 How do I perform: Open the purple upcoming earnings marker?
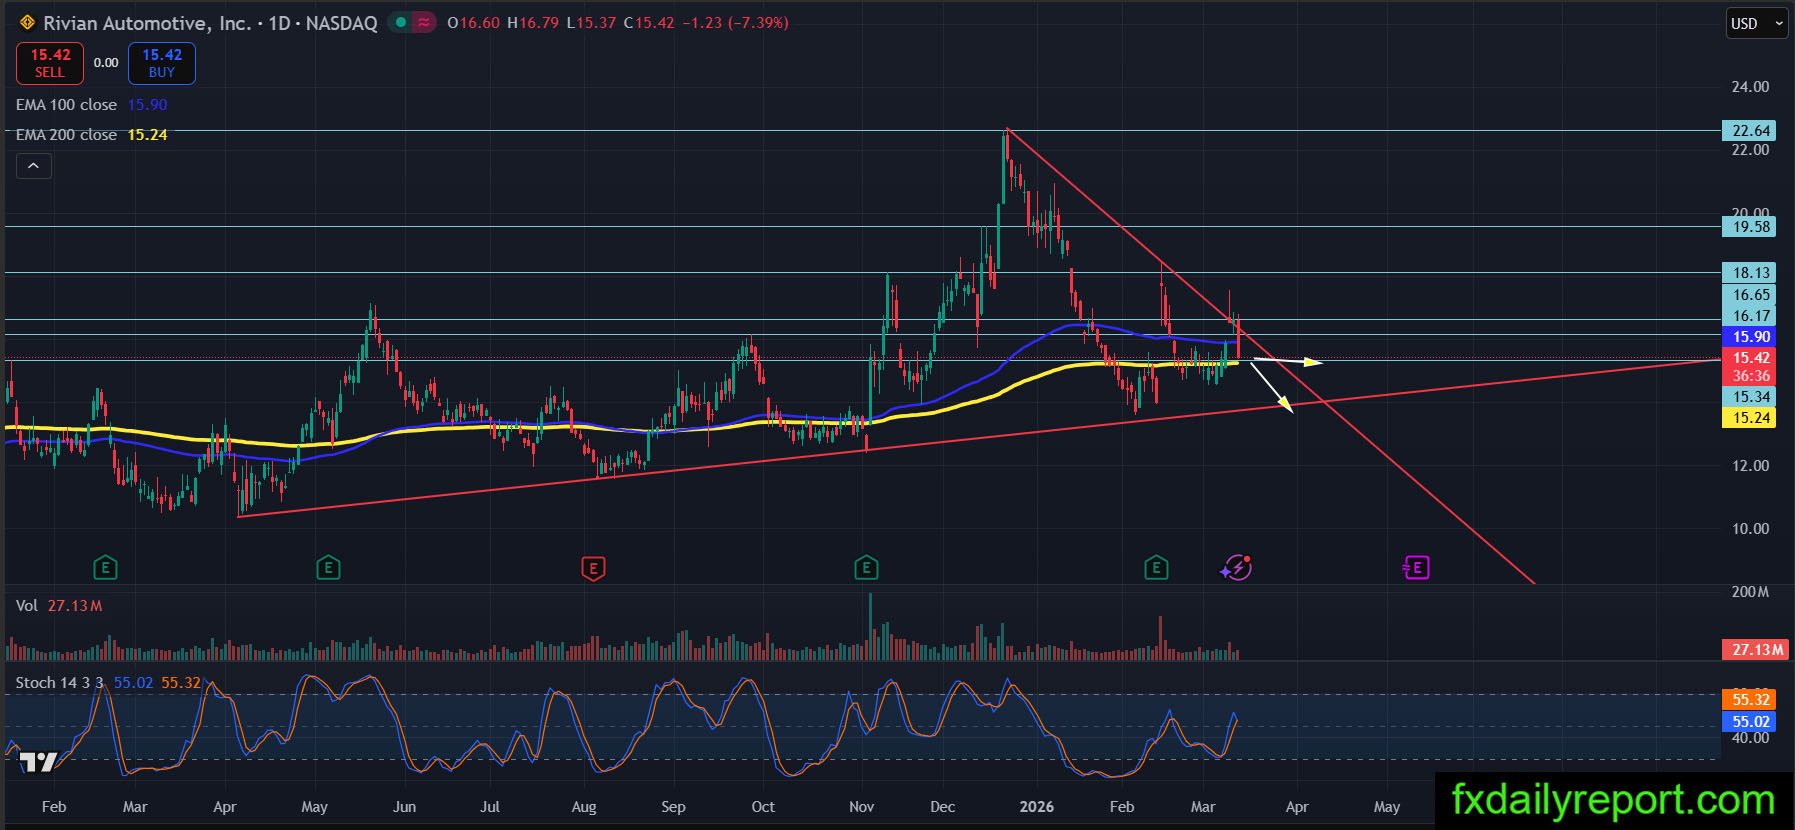1416,569
